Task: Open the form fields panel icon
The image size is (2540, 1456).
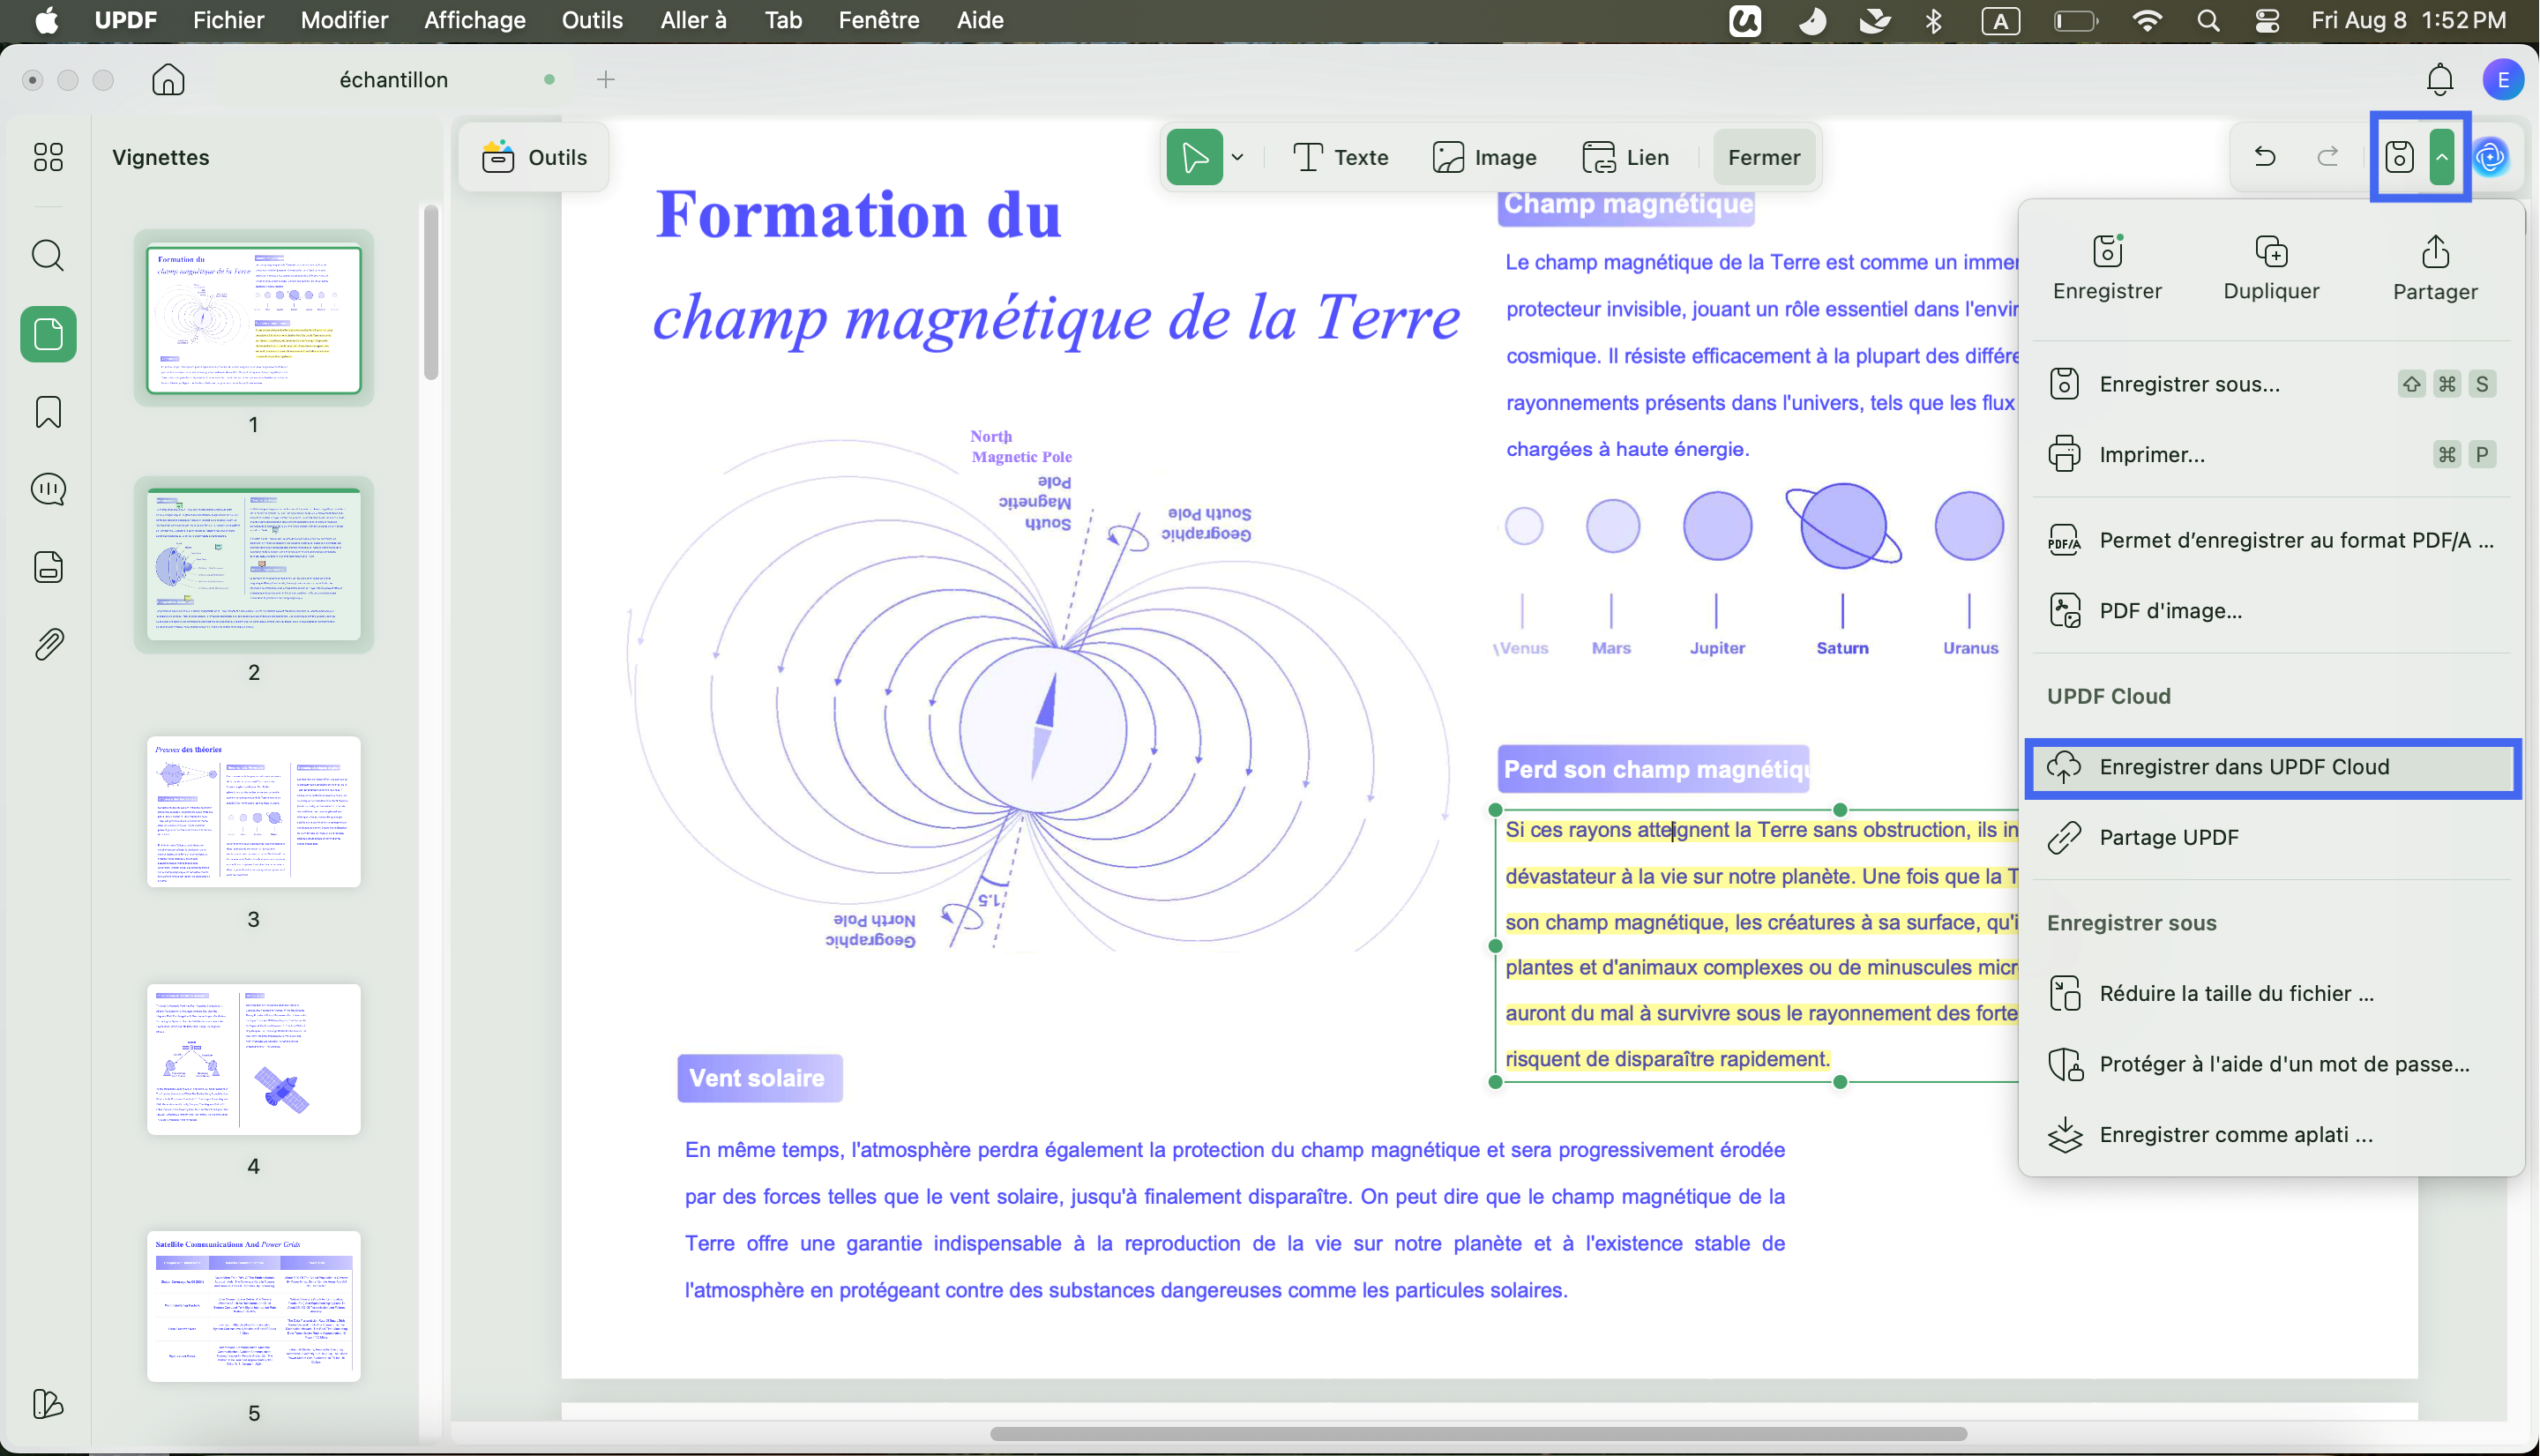Action: (48, 567)
